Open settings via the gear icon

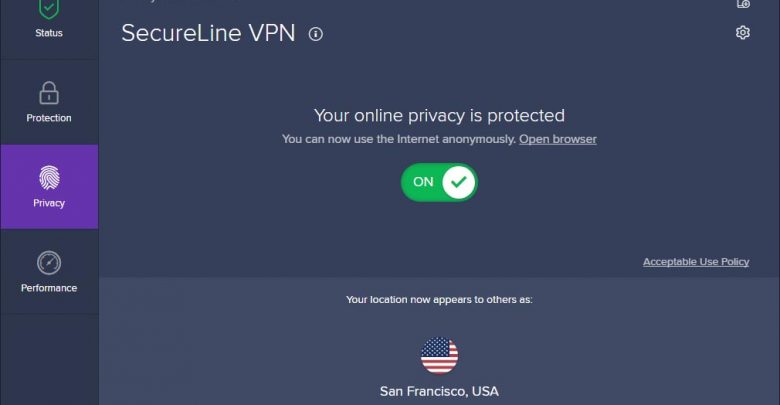tap(743, 33)
